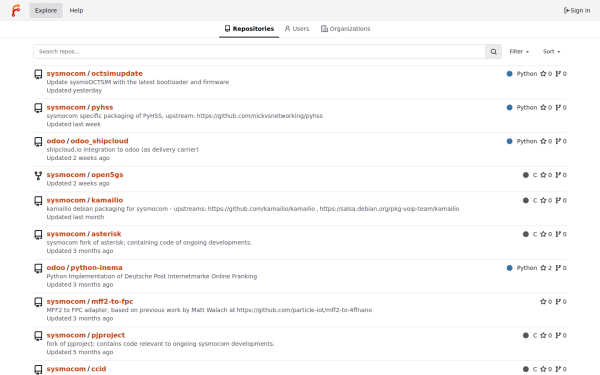600x375 pixels.
Task: Click the shipcloud.io integration description text
Action: [x=122, y=150]
